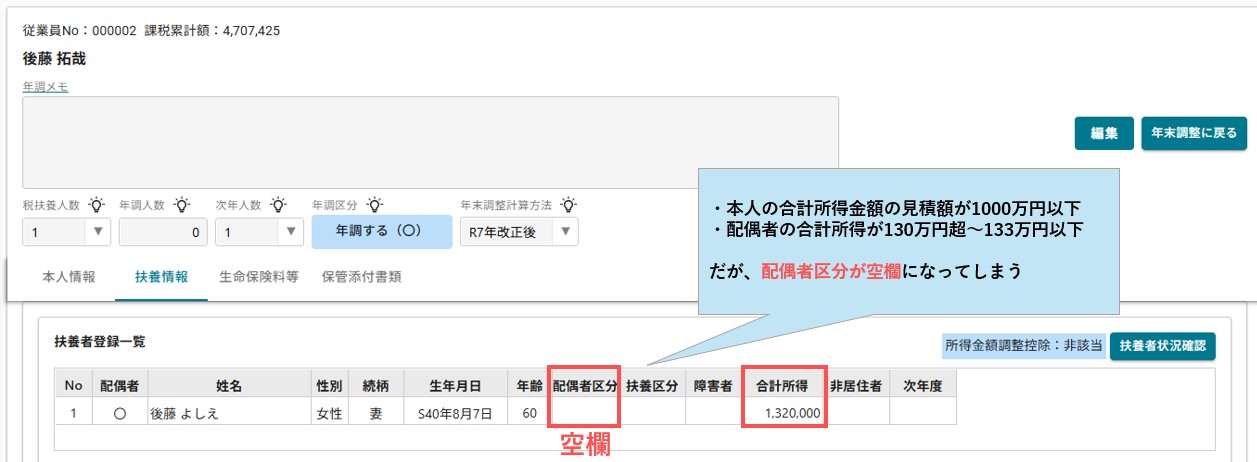This screenshot has width=1257, height=462.
Task: Click the employee name 後藤 拓哉
Action: 54,59
